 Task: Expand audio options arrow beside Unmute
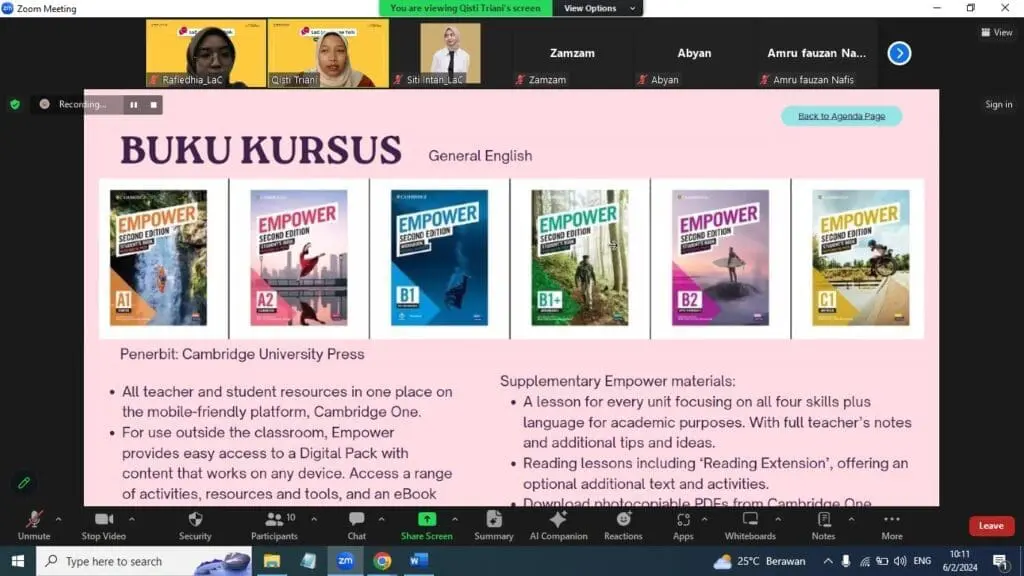tap(58, 519)
